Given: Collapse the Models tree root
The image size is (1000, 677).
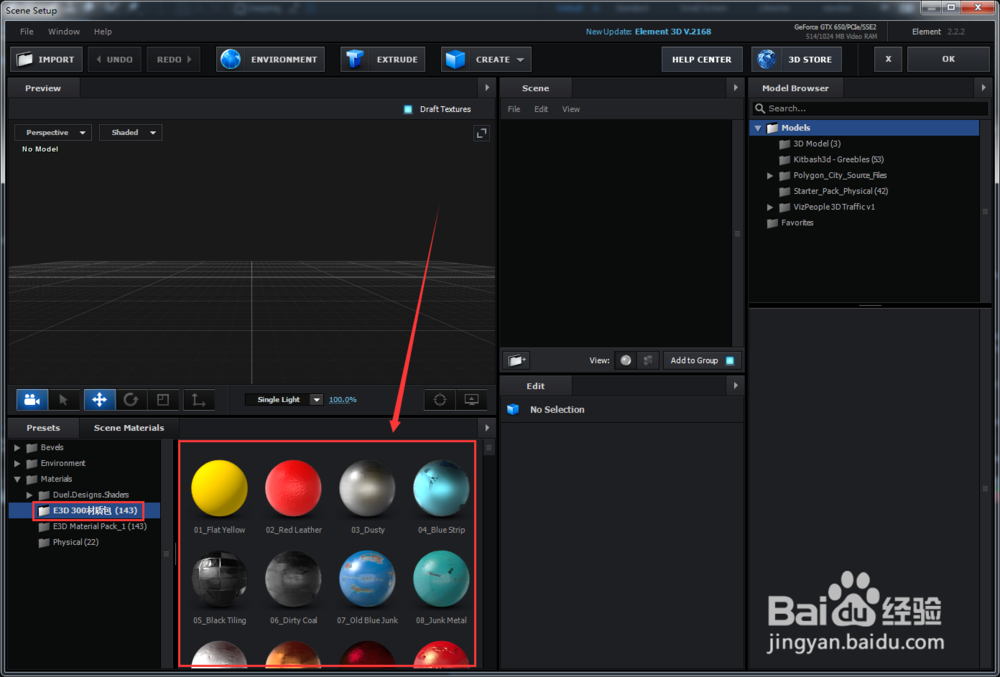Looking at the screenshot, I should (758, 128).
